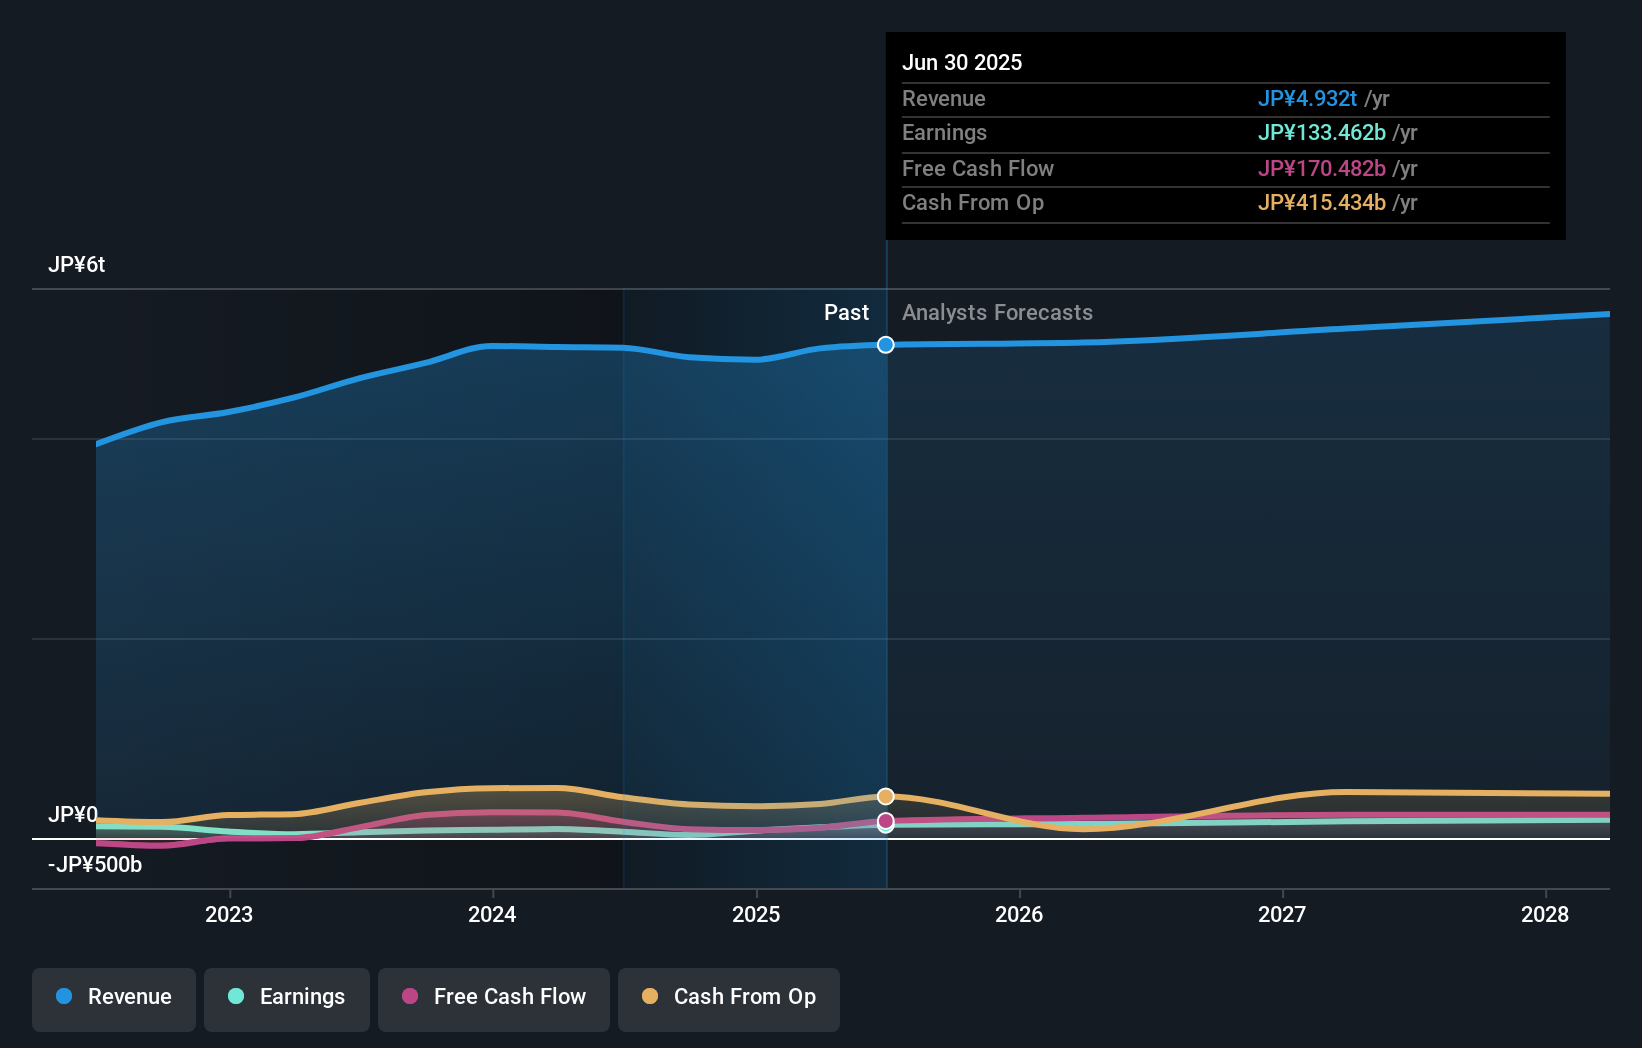Click the -JP¥500b y-axis label

(95, 865)
